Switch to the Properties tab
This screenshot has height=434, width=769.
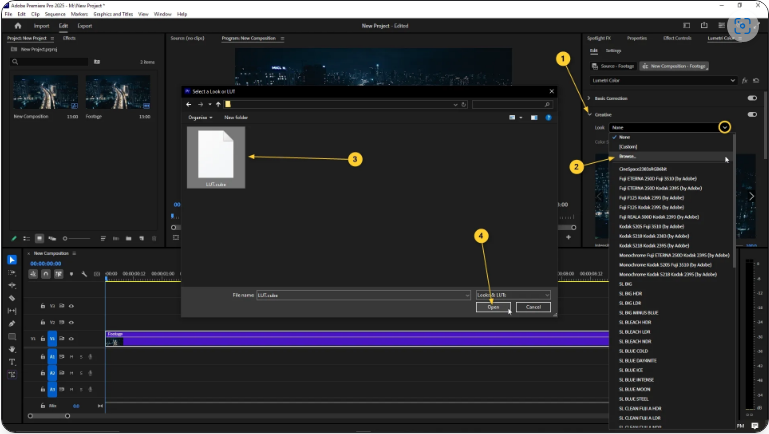pos(637,38)
